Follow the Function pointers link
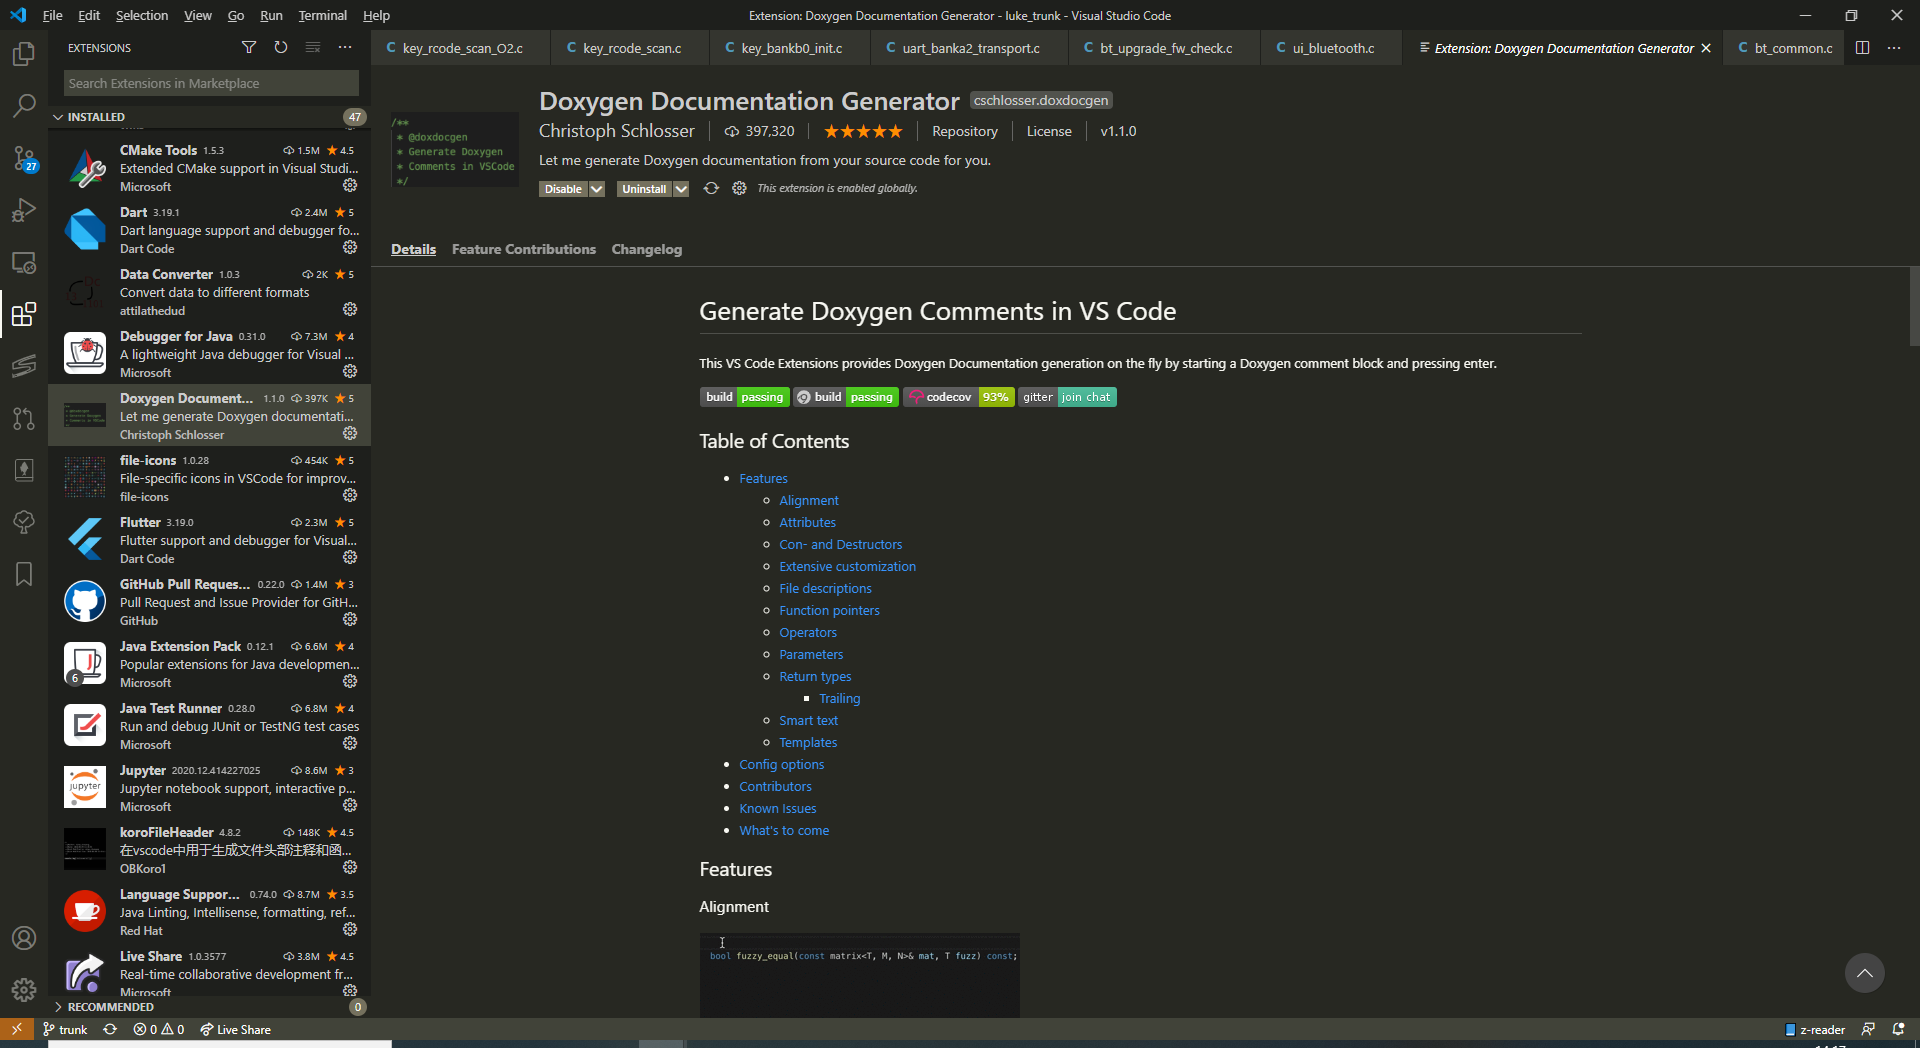 coord(829,610)
